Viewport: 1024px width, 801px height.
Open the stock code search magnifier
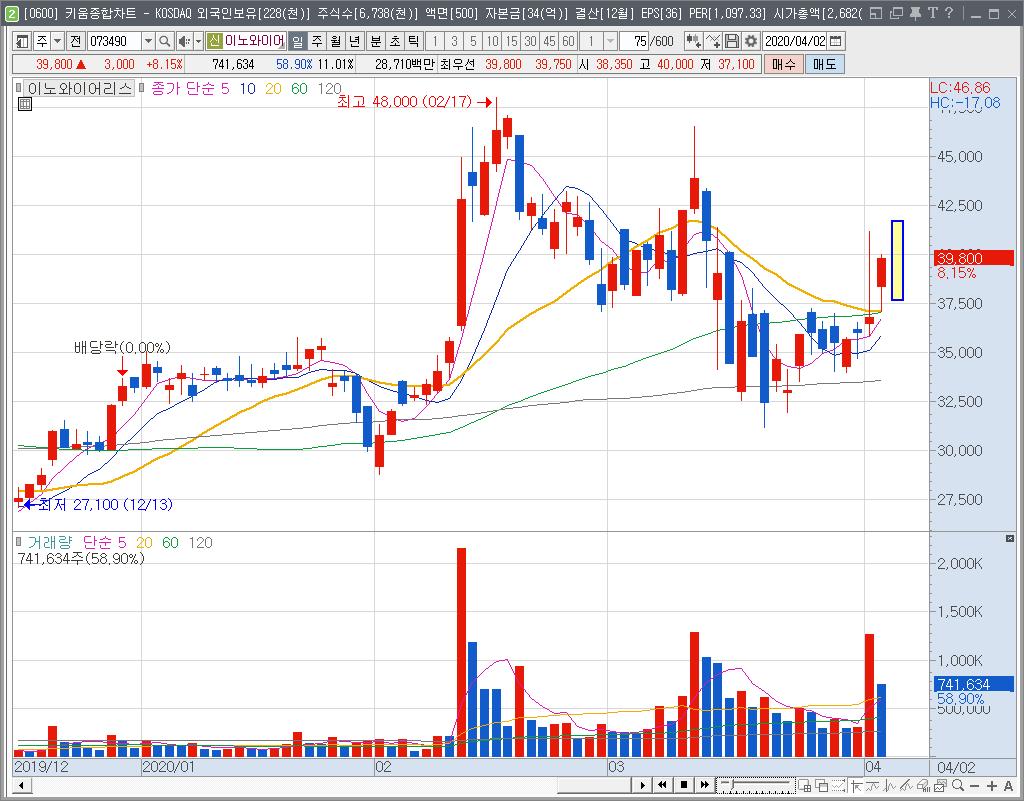point(165,41)
